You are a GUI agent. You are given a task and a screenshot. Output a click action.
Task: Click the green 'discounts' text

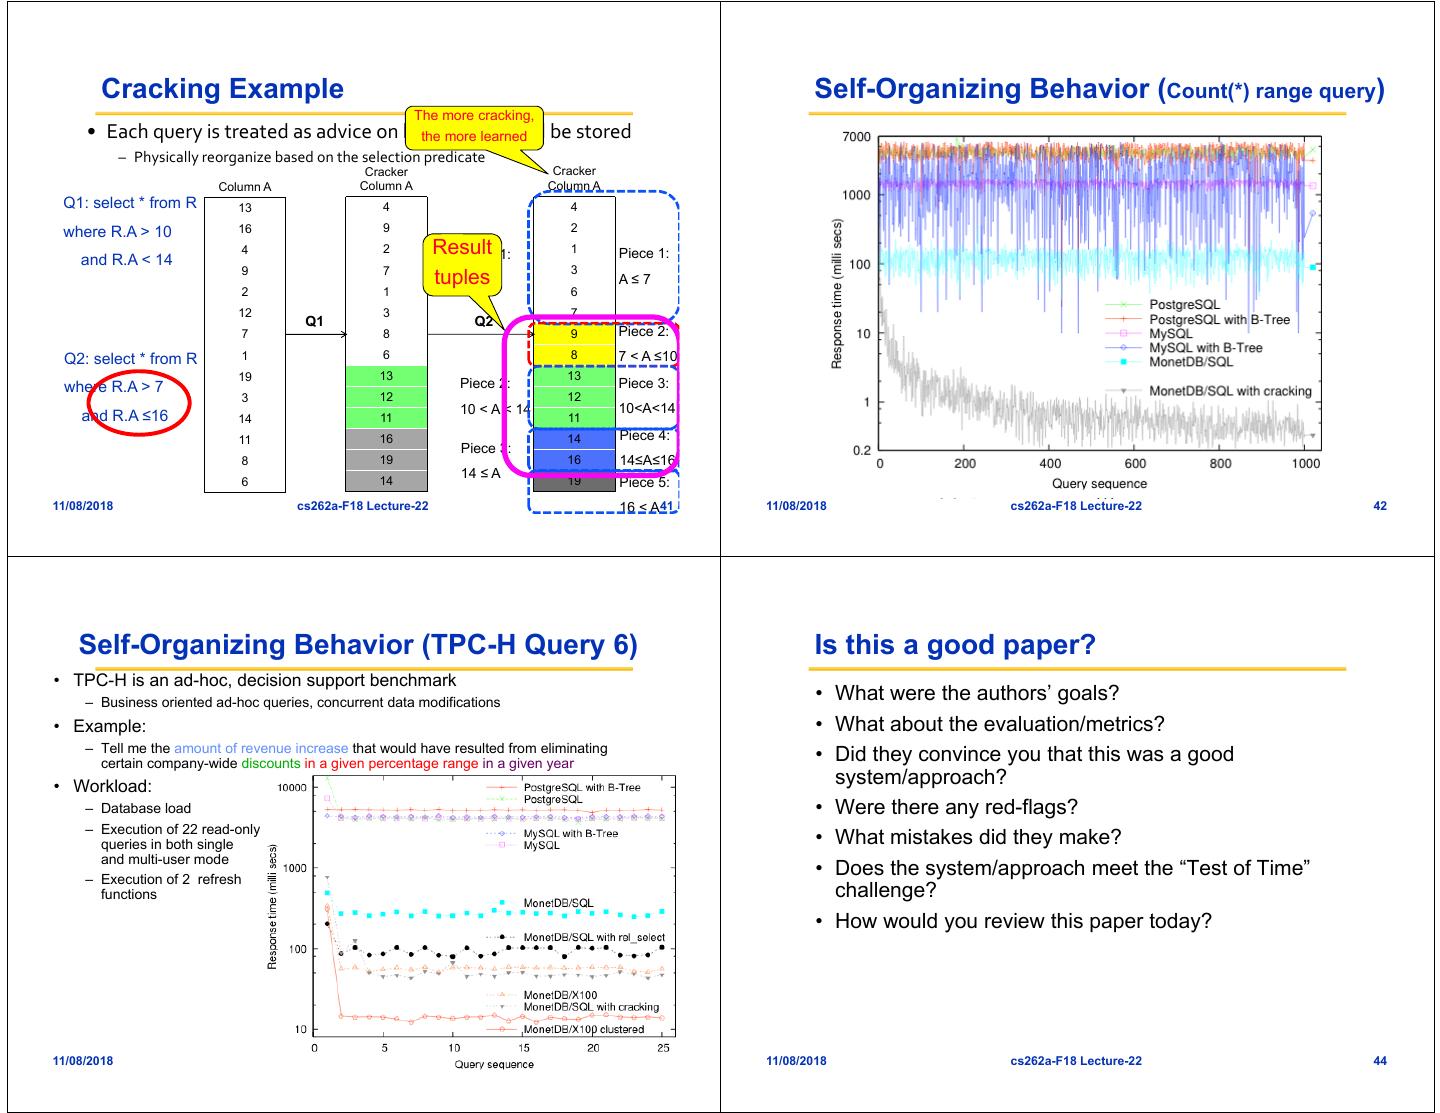(271, 764)
